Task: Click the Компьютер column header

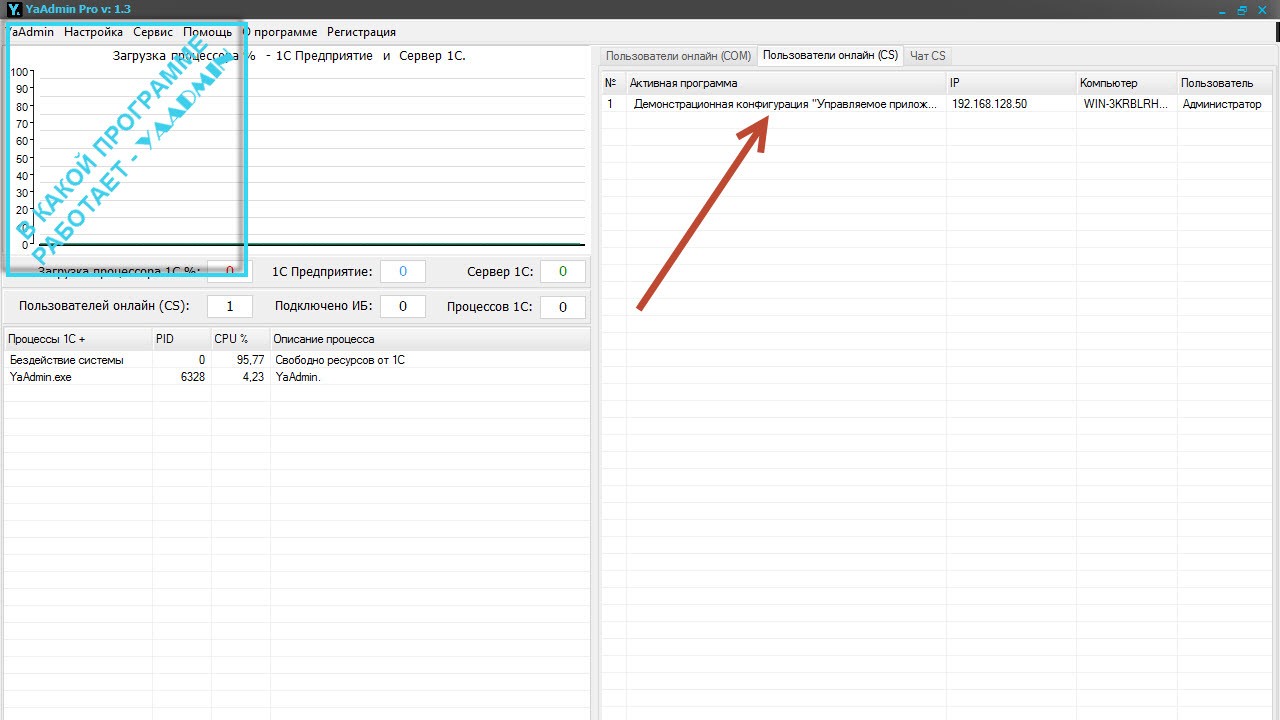Action: click(1125, 83)
